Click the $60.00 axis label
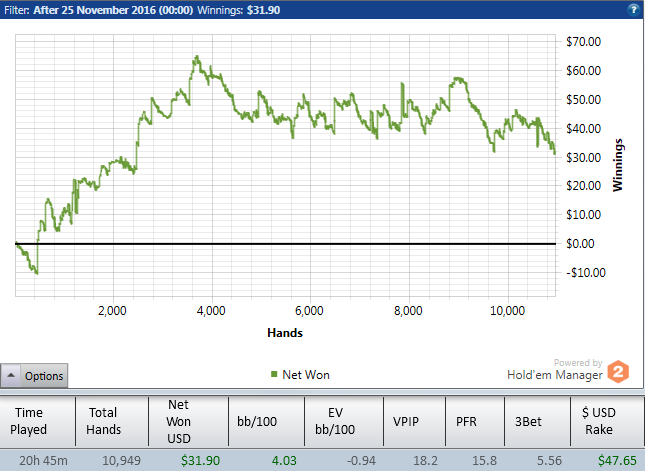Viewport: 645px width, 471px height. coord(583,70)
